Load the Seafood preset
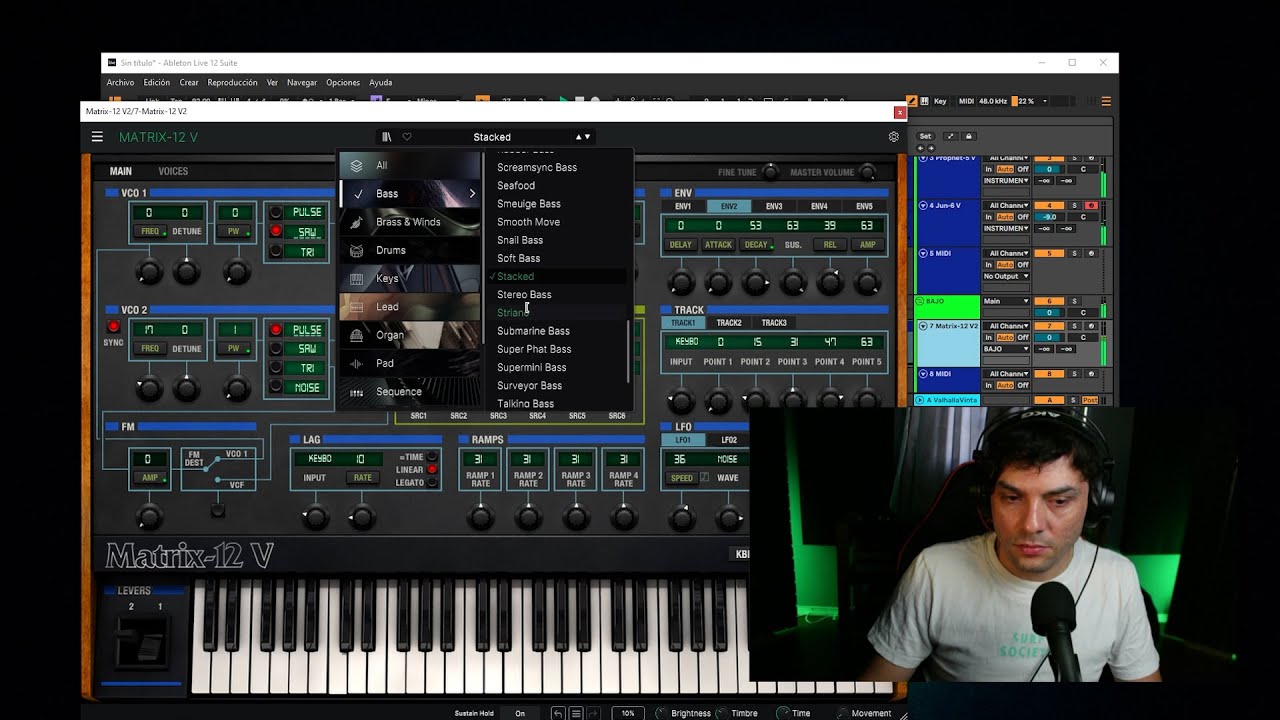This screenshot has height=720, width=1280. pos(516,185)
